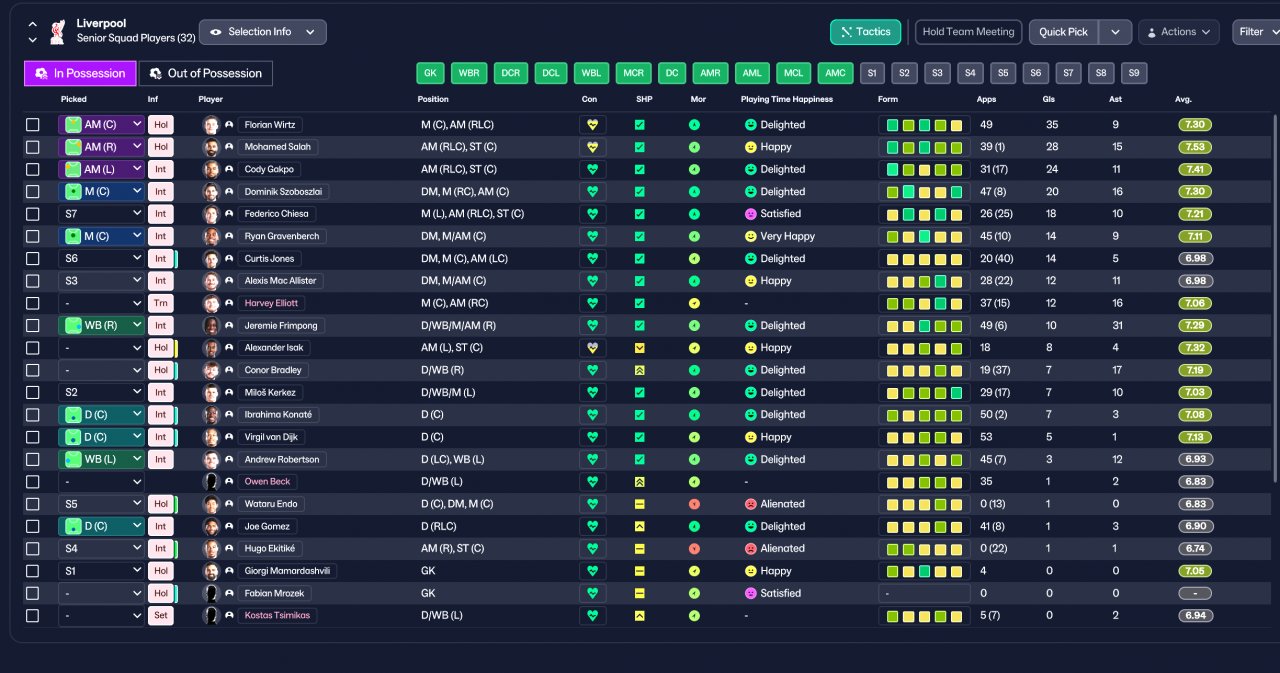Open the WB (R) picked dropdown for Jeremie Frimpong

pos(101,325)
